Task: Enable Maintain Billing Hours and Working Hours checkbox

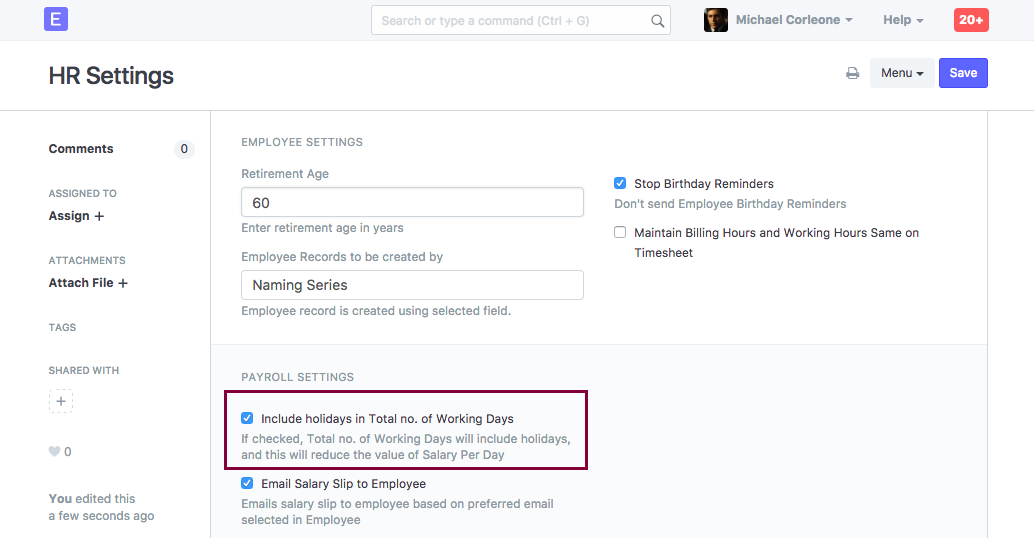Action: [620, 233]
